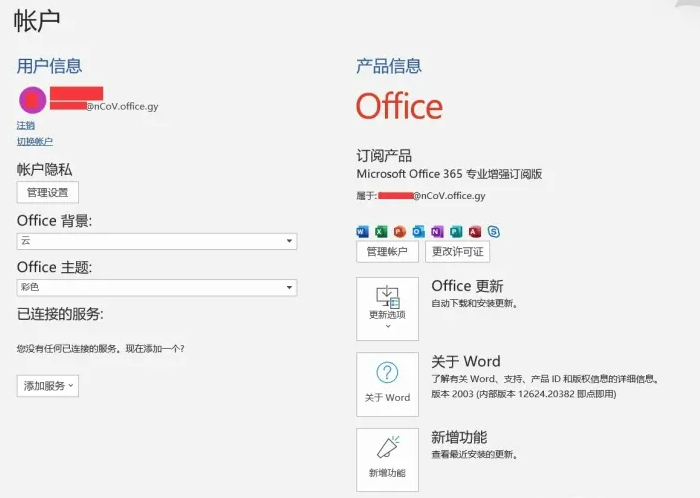
Task: Click the large red Office logo
Action: coord(400,106)
